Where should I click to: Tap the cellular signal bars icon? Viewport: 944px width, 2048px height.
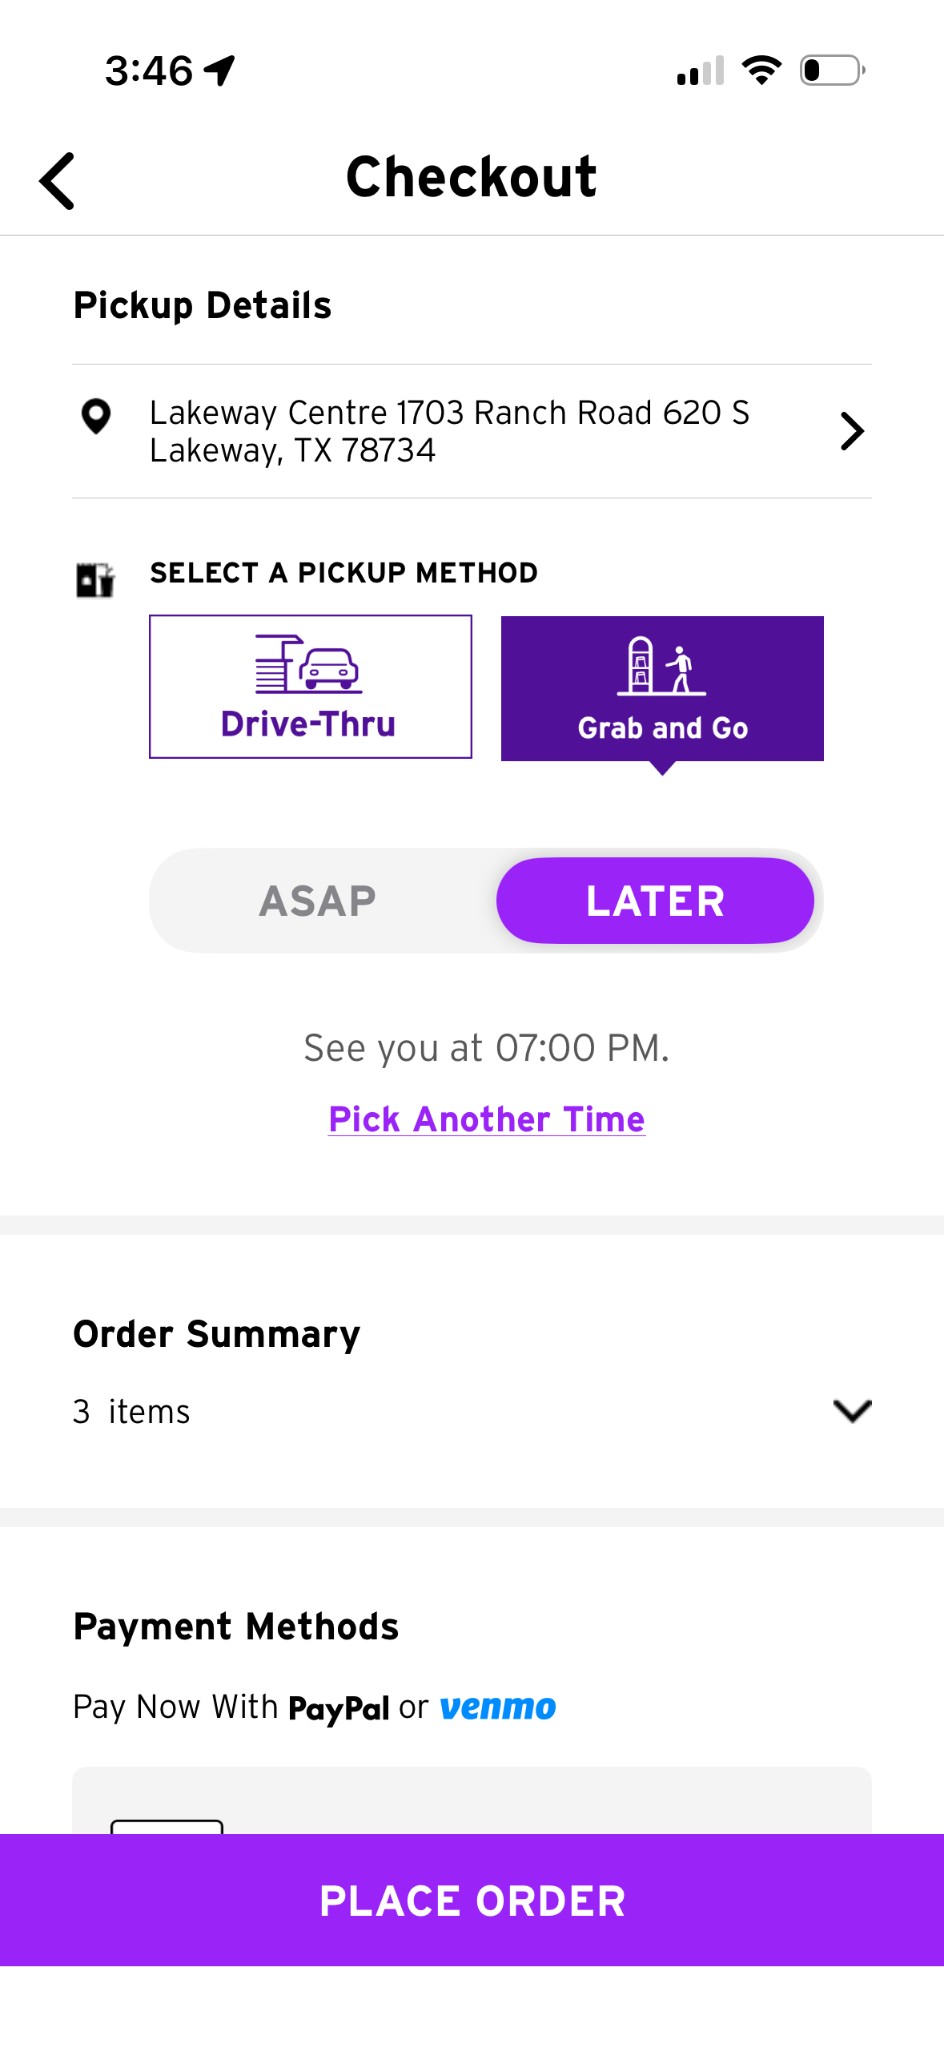(x=700, y=72)
